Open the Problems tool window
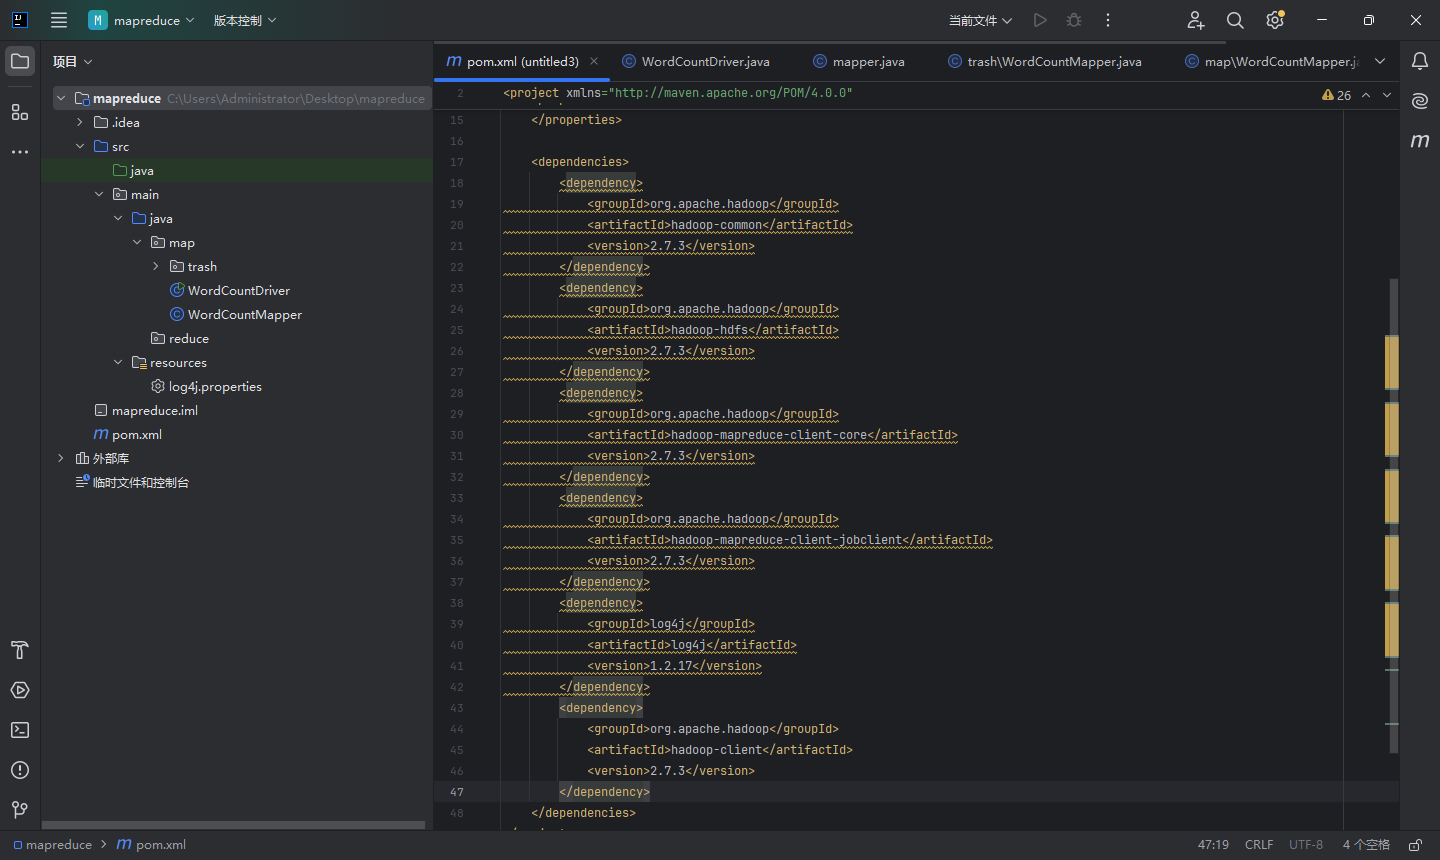Screen dimensions: 1440x860 [20, 770]
